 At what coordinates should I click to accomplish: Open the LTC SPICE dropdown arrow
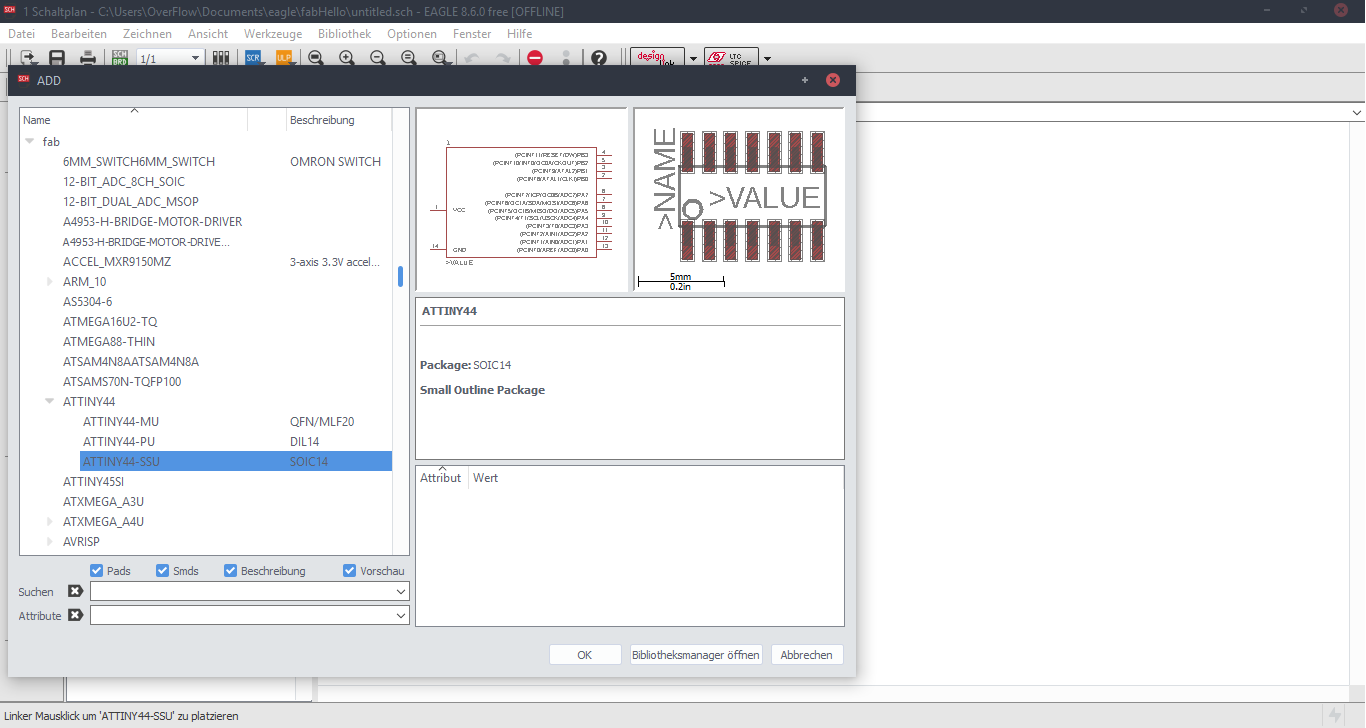[x=767, y=59]
